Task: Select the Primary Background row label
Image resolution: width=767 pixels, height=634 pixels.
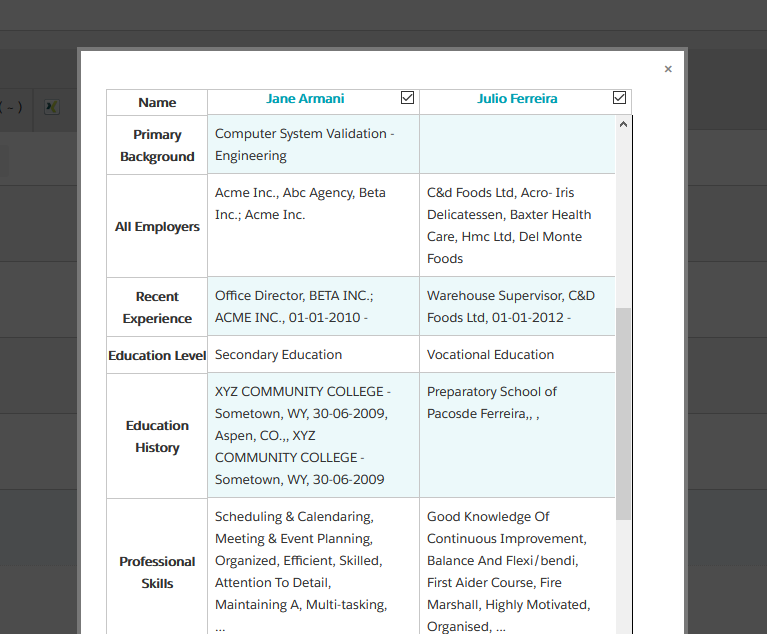Action: [157, 146]
